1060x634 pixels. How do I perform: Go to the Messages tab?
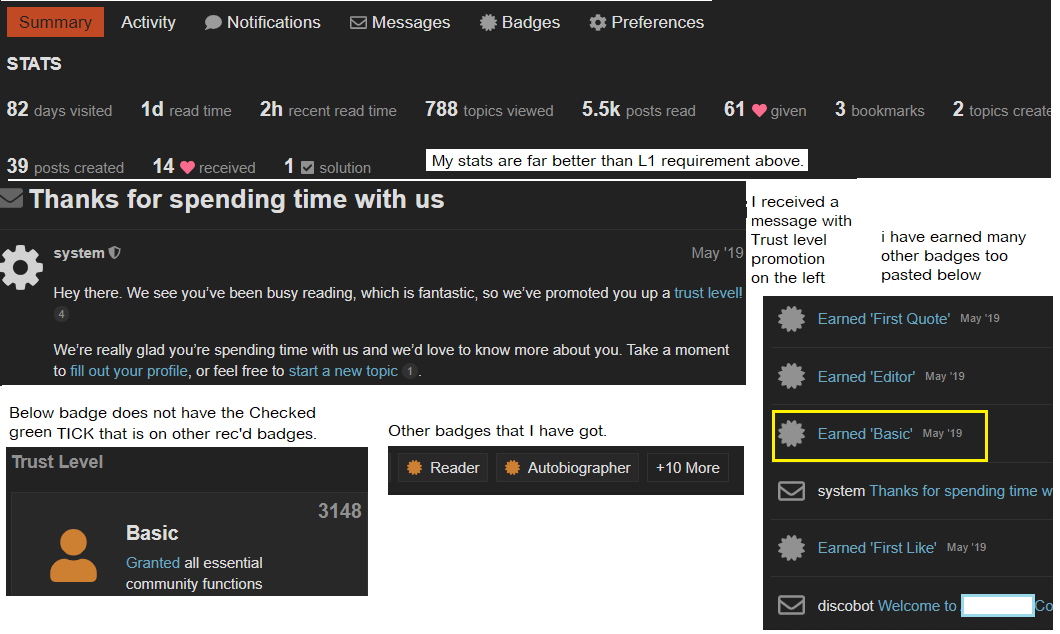point(400,22)
